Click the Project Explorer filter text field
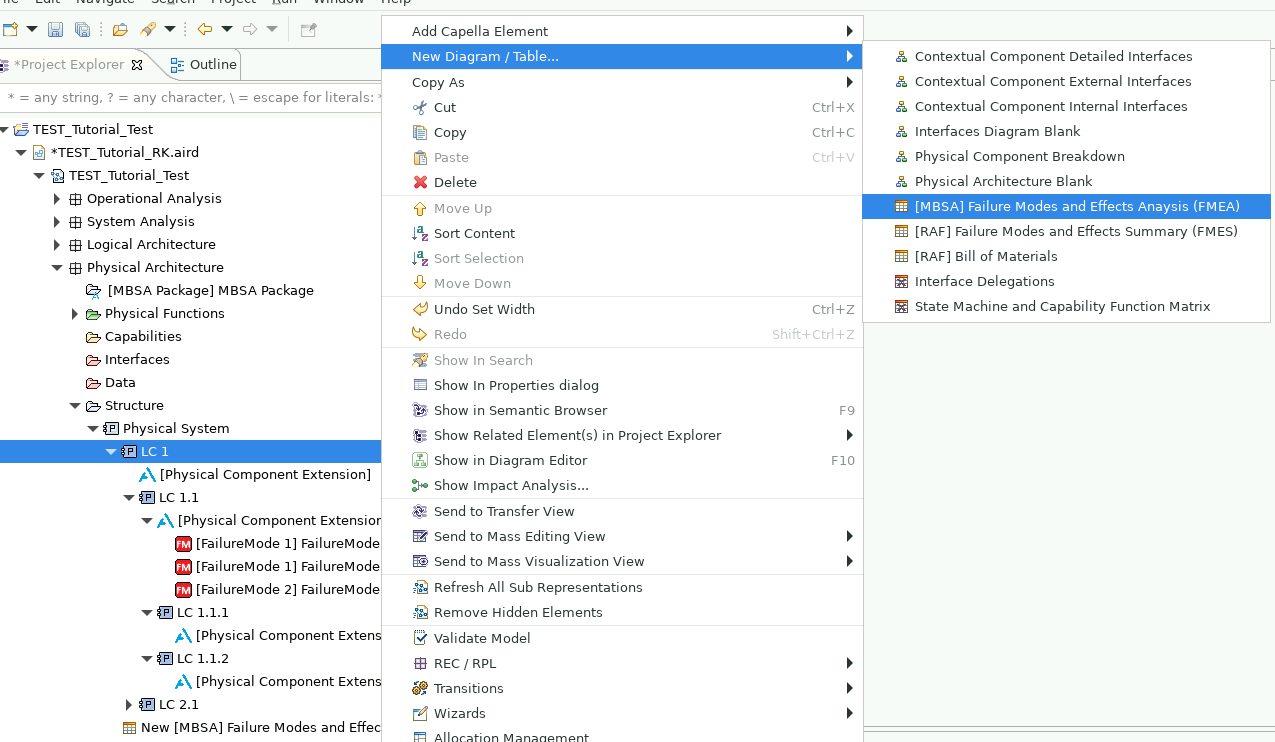 [190, 98]
